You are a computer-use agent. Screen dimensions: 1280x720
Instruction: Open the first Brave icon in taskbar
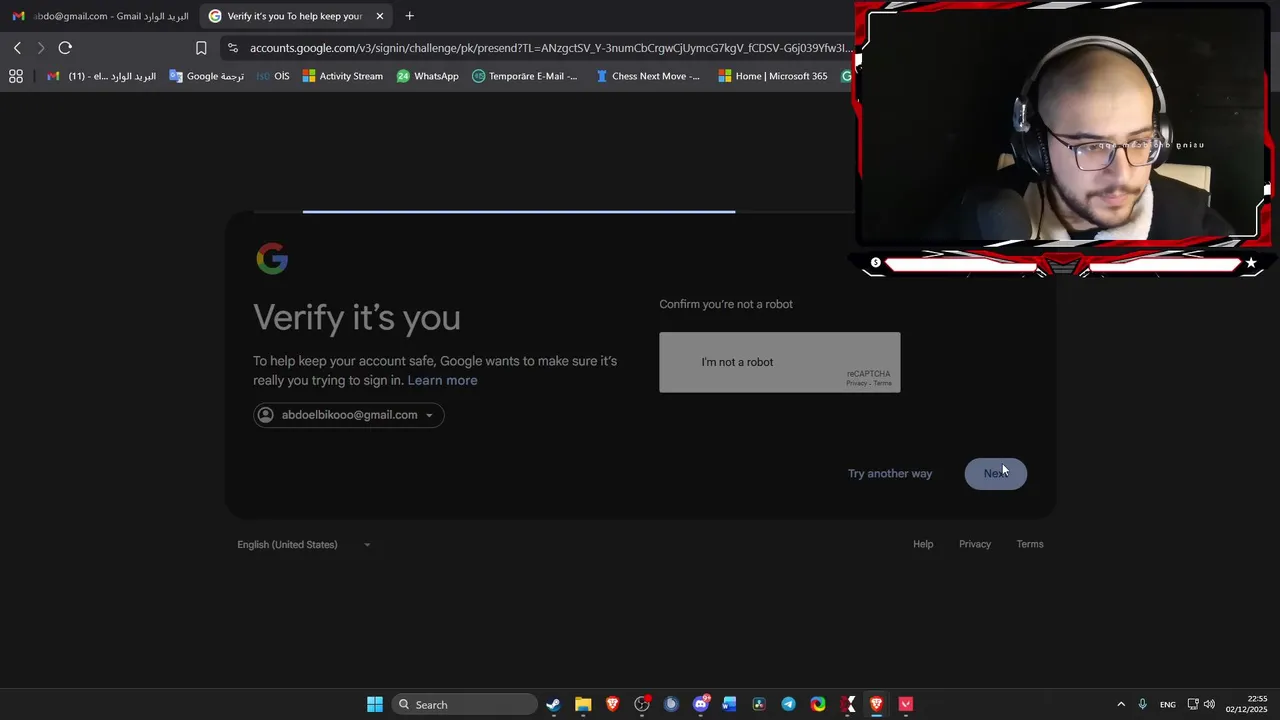(x=612, y=704)
